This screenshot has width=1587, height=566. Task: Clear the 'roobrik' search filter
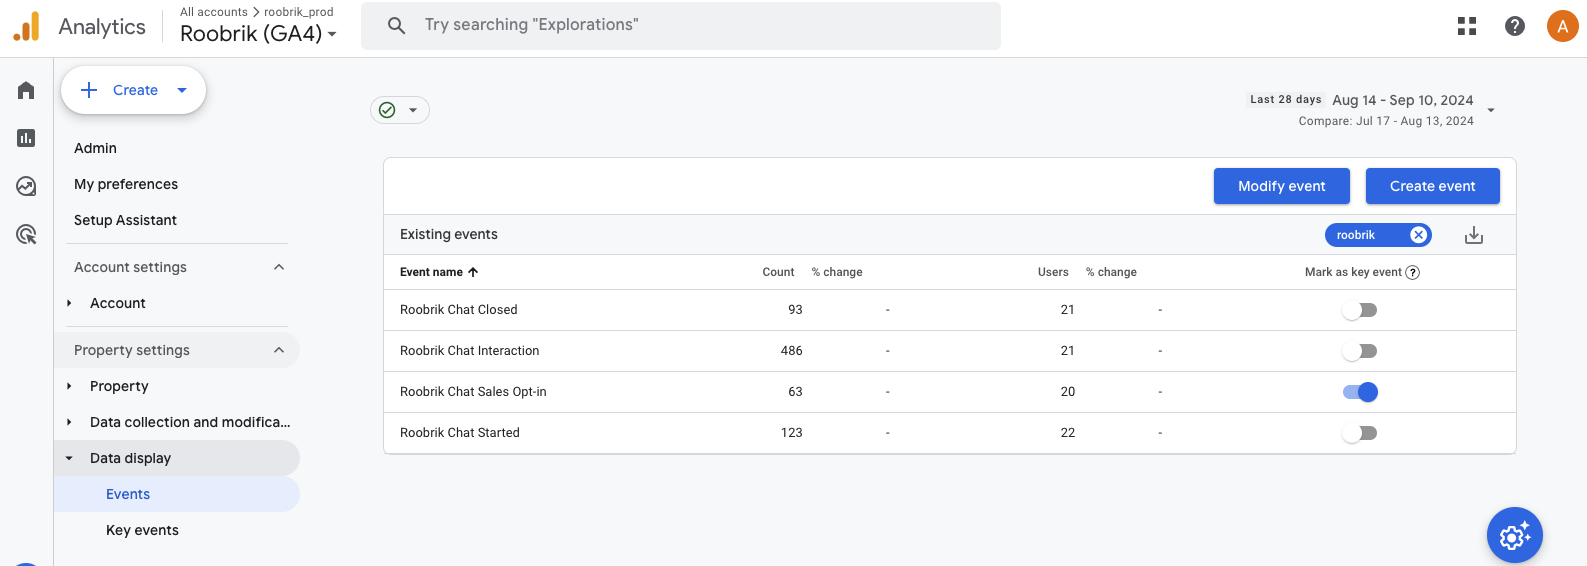pos(1418,235)
